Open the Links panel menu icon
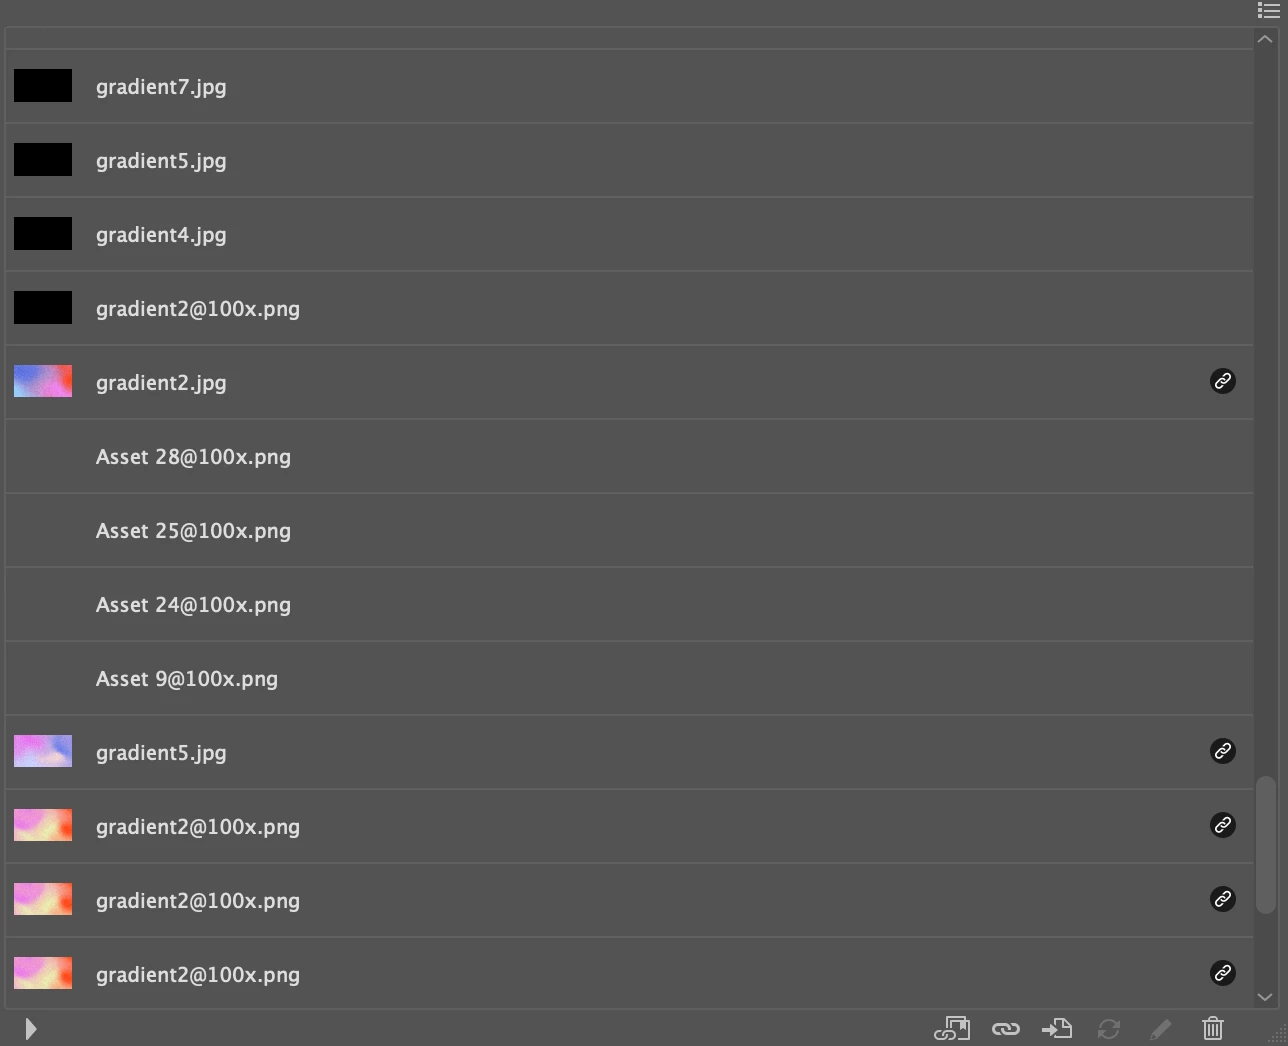The height and width of the screenshot is (1046, 1288). (1268, 10)
